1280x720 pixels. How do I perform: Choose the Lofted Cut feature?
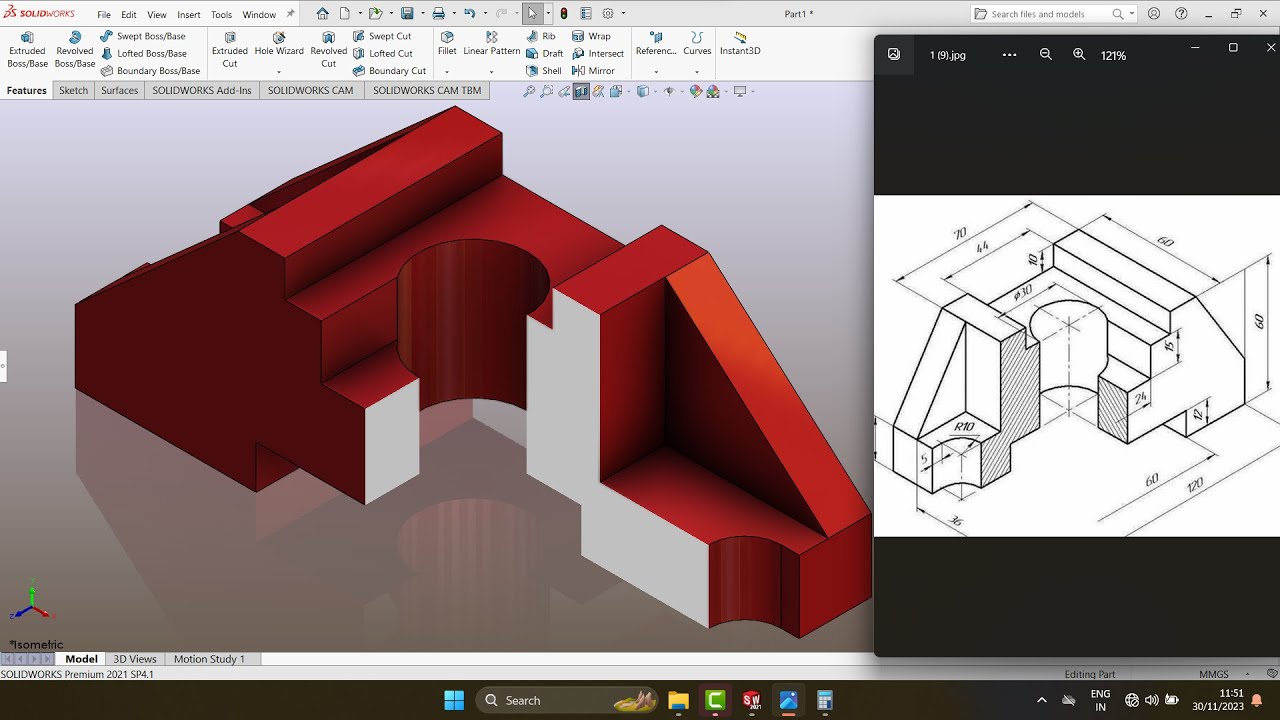coord(383,53)
